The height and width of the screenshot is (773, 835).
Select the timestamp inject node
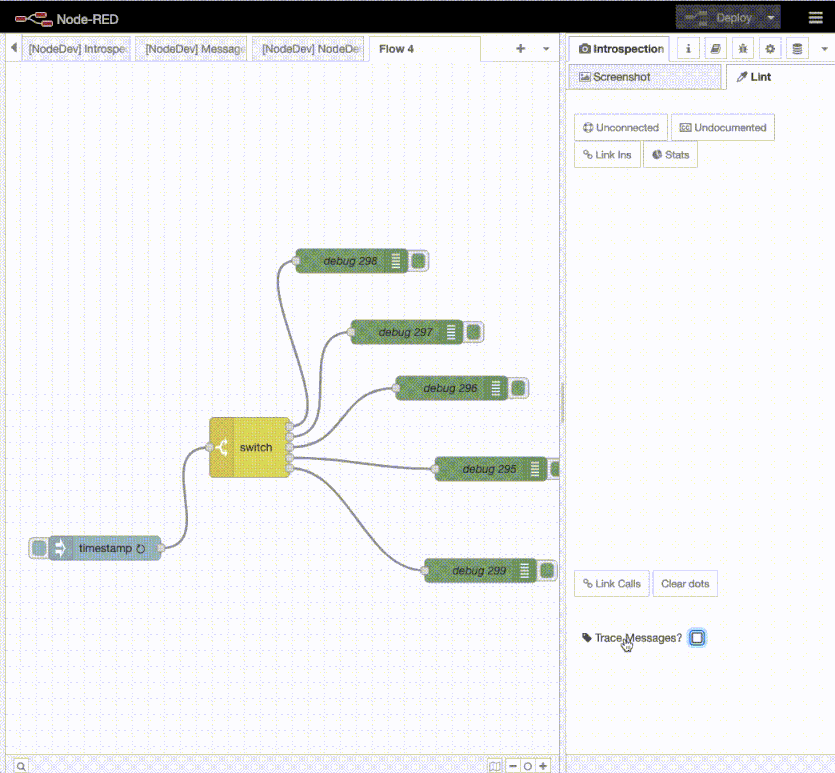click(x=105, y=548)
